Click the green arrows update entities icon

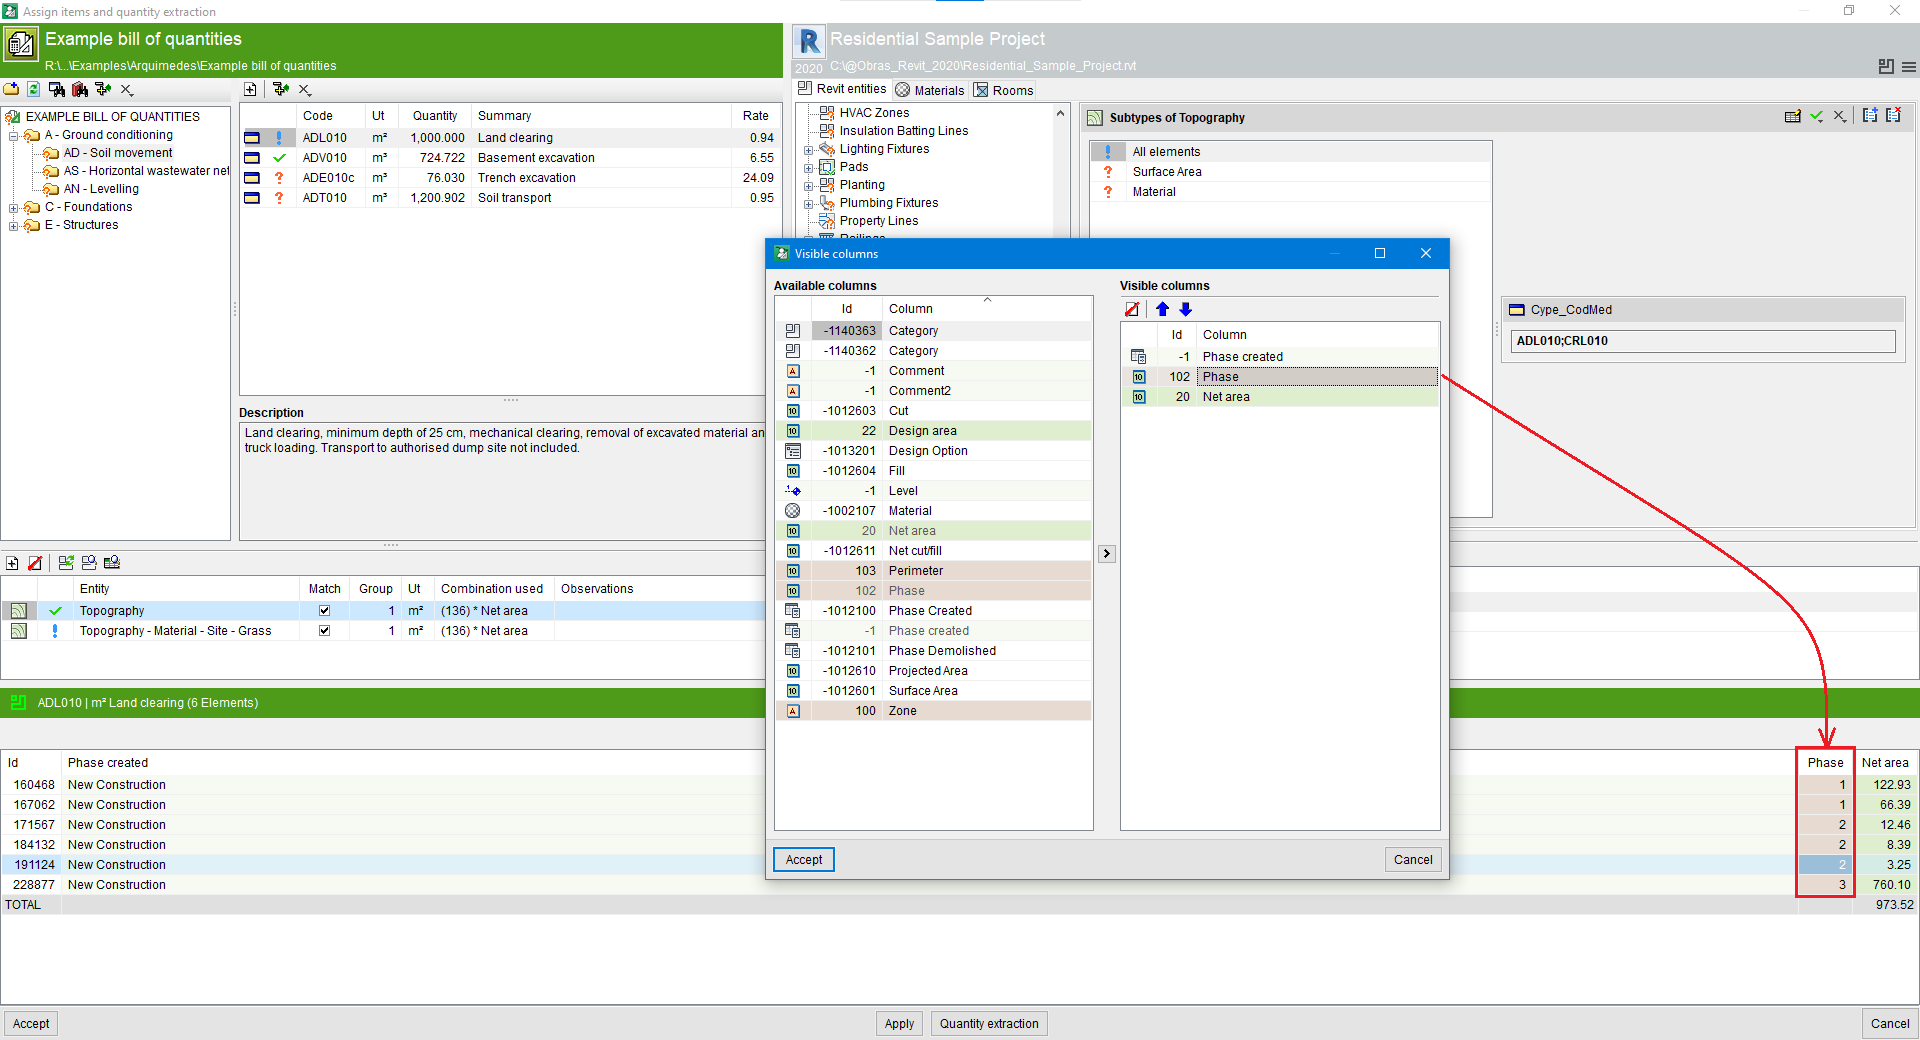coord(66,563)
